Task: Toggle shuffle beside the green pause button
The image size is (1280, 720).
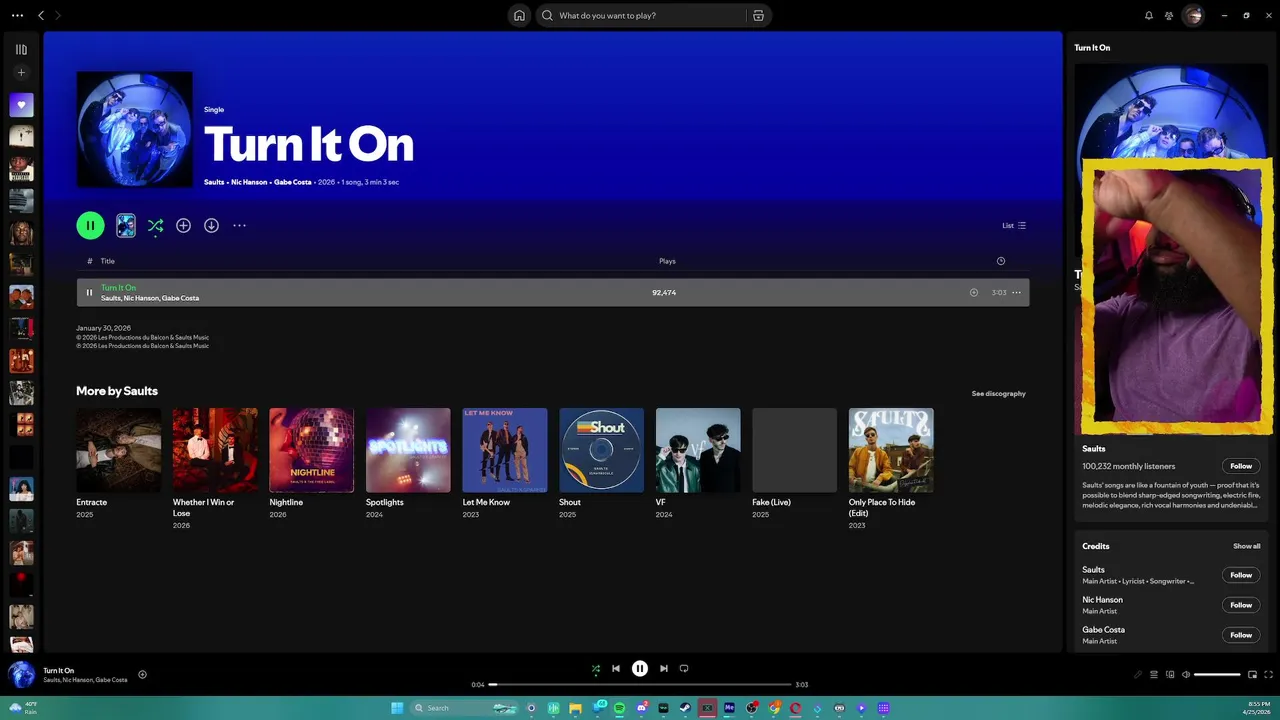Action: 155,226
